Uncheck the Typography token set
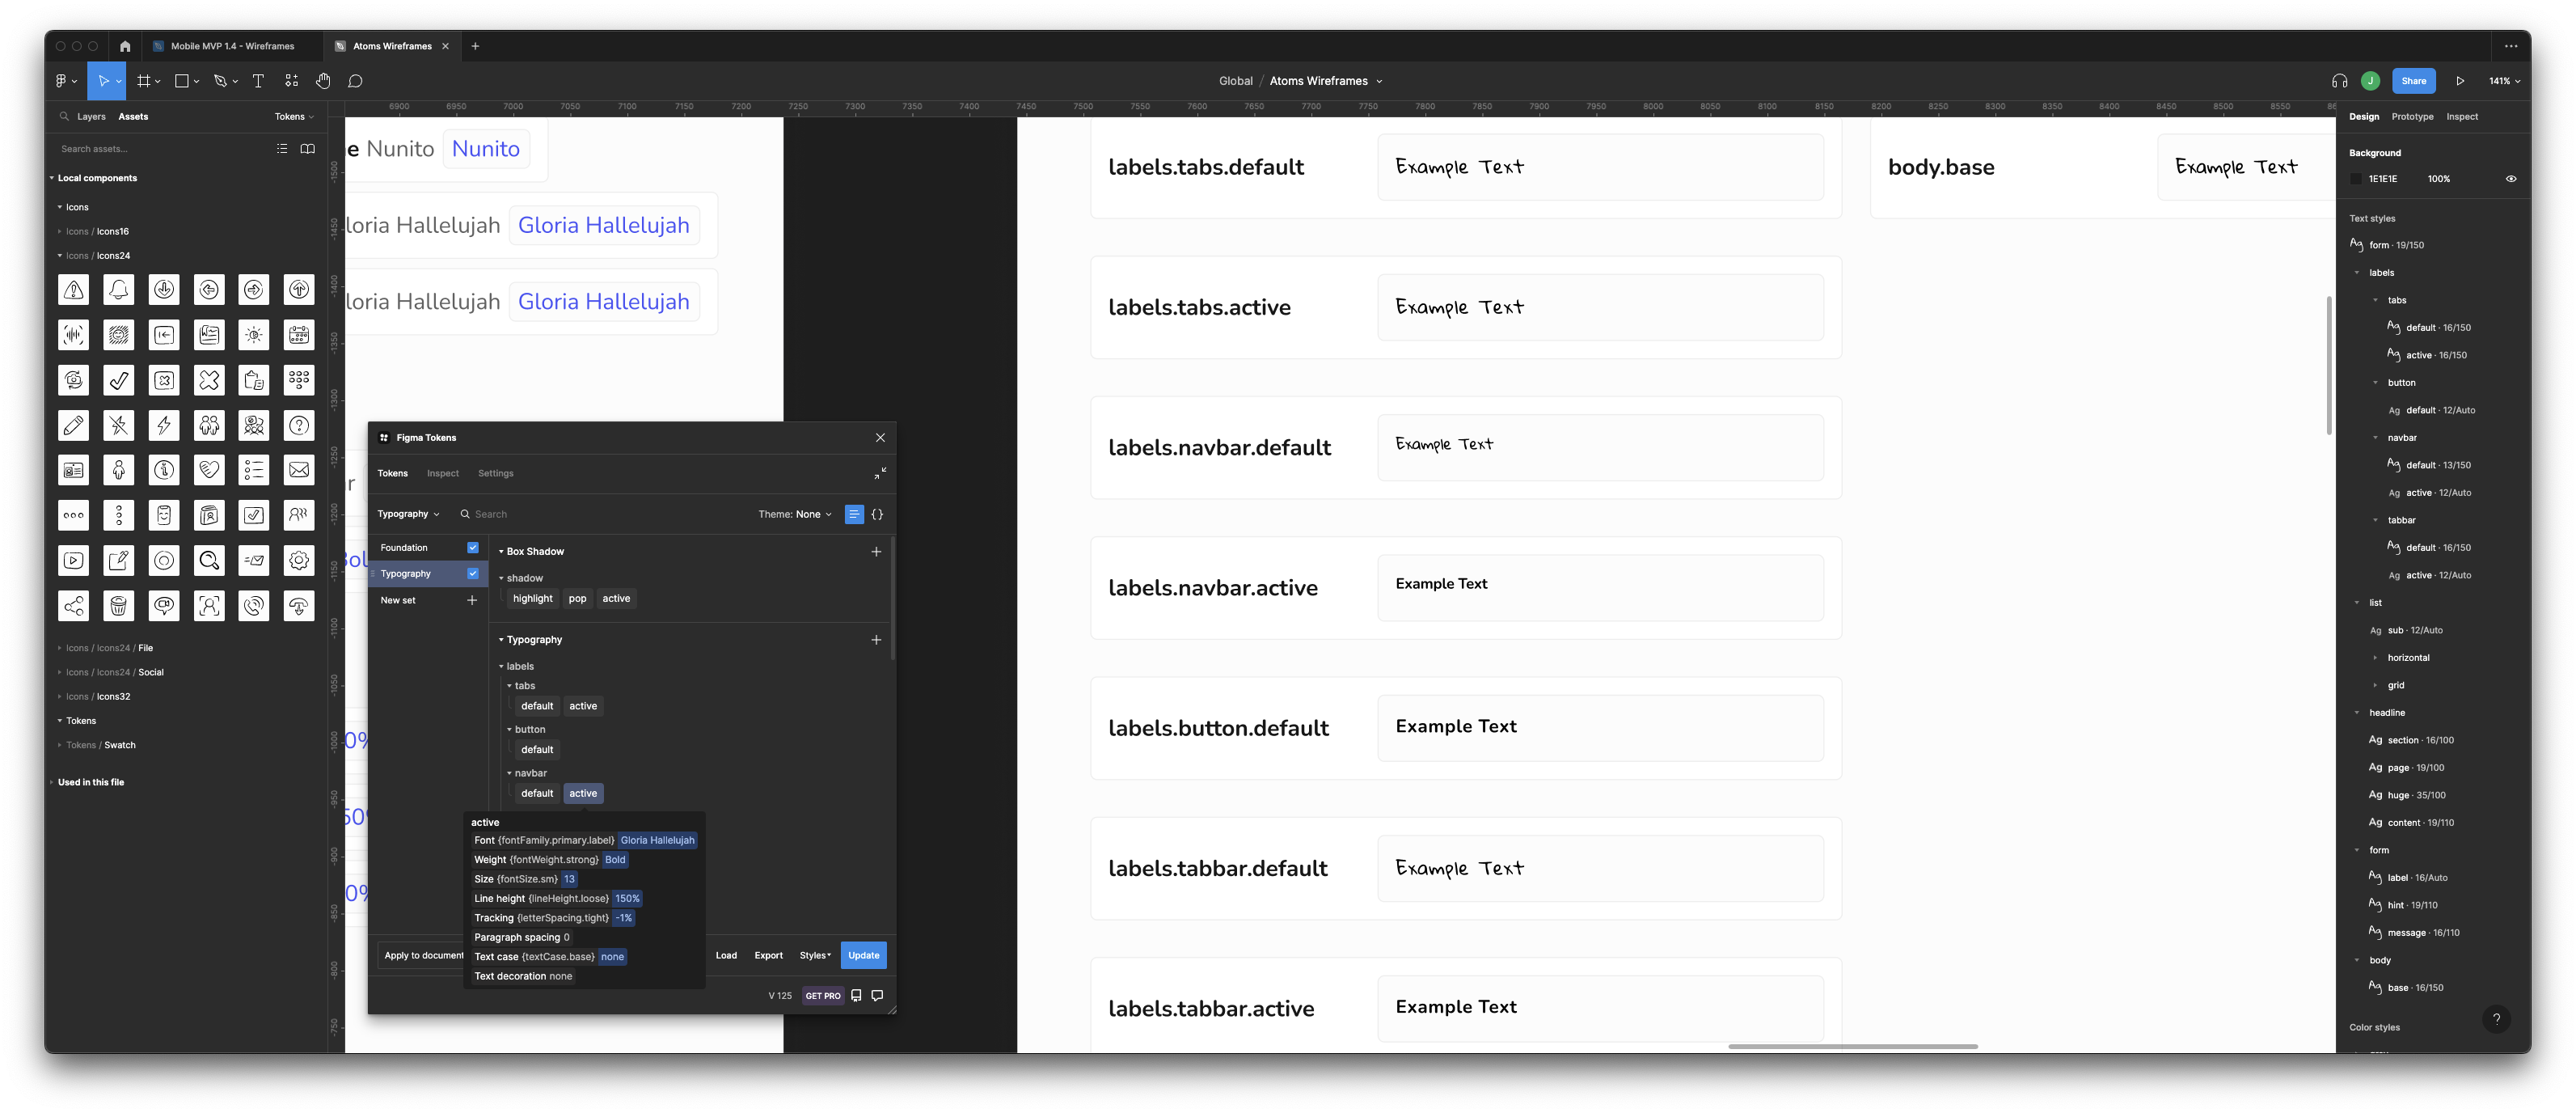 (x=472, y=573)
